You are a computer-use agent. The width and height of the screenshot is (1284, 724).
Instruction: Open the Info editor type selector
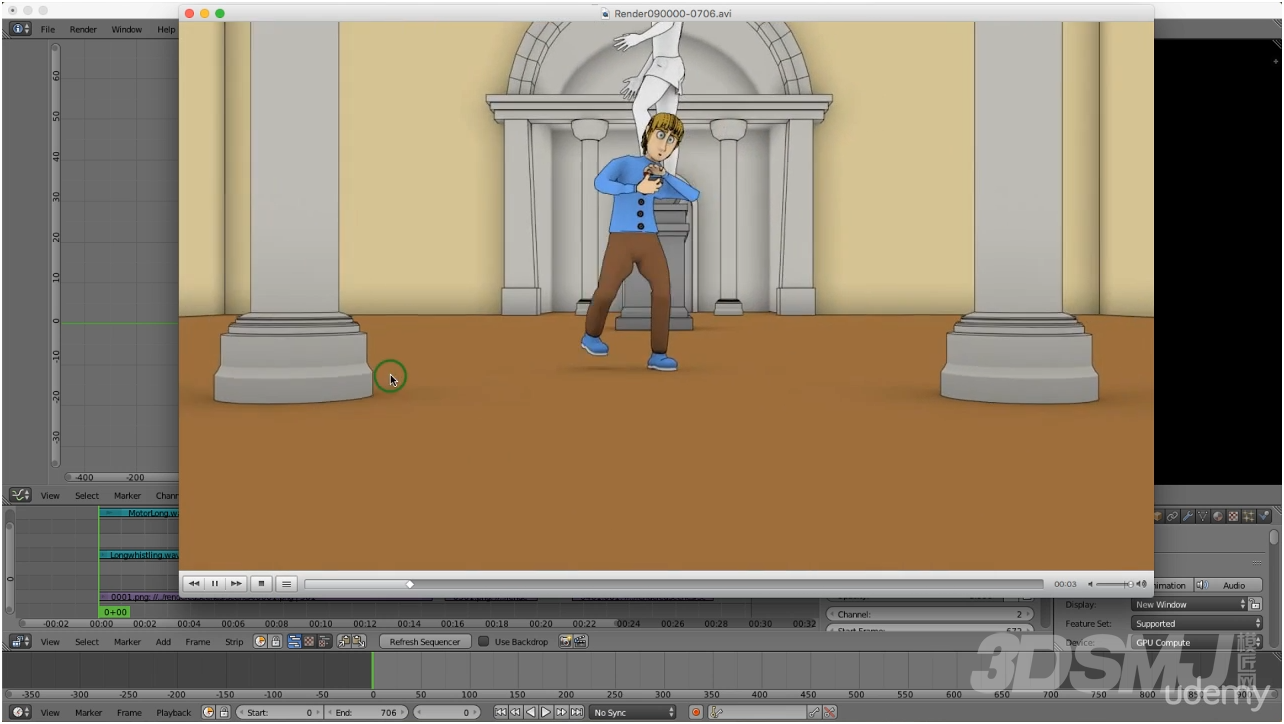(20, 29)
